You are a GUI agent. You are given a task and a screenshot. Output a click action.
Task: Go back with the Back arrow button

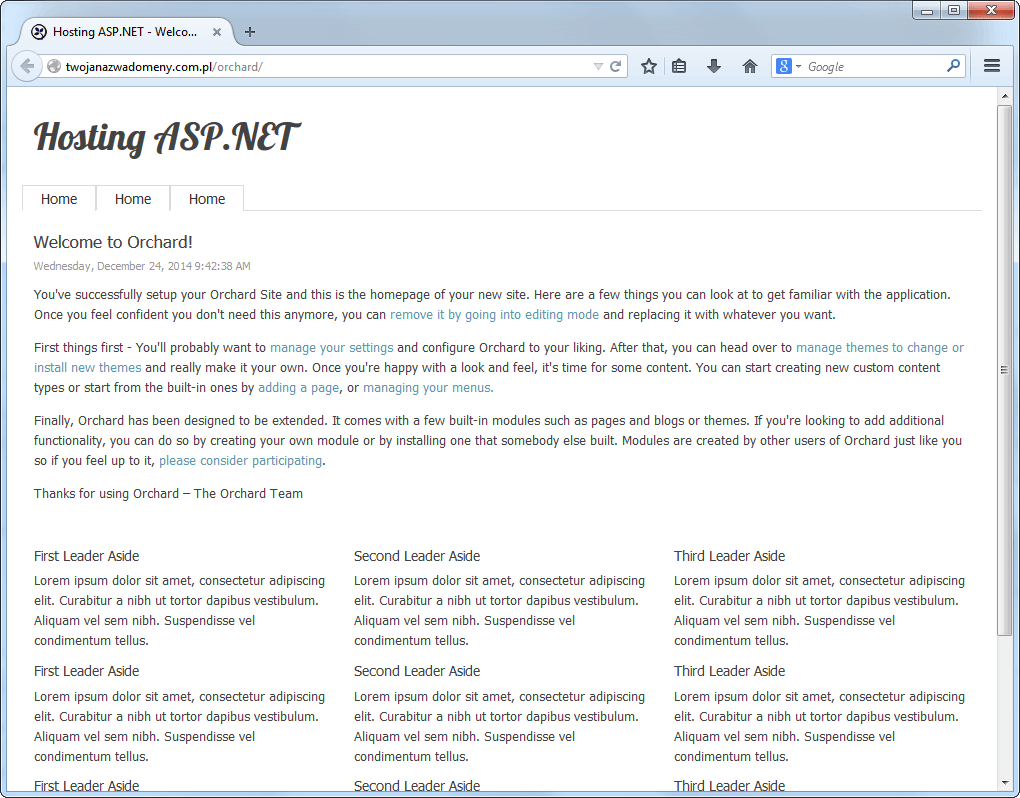pos(27,66)
